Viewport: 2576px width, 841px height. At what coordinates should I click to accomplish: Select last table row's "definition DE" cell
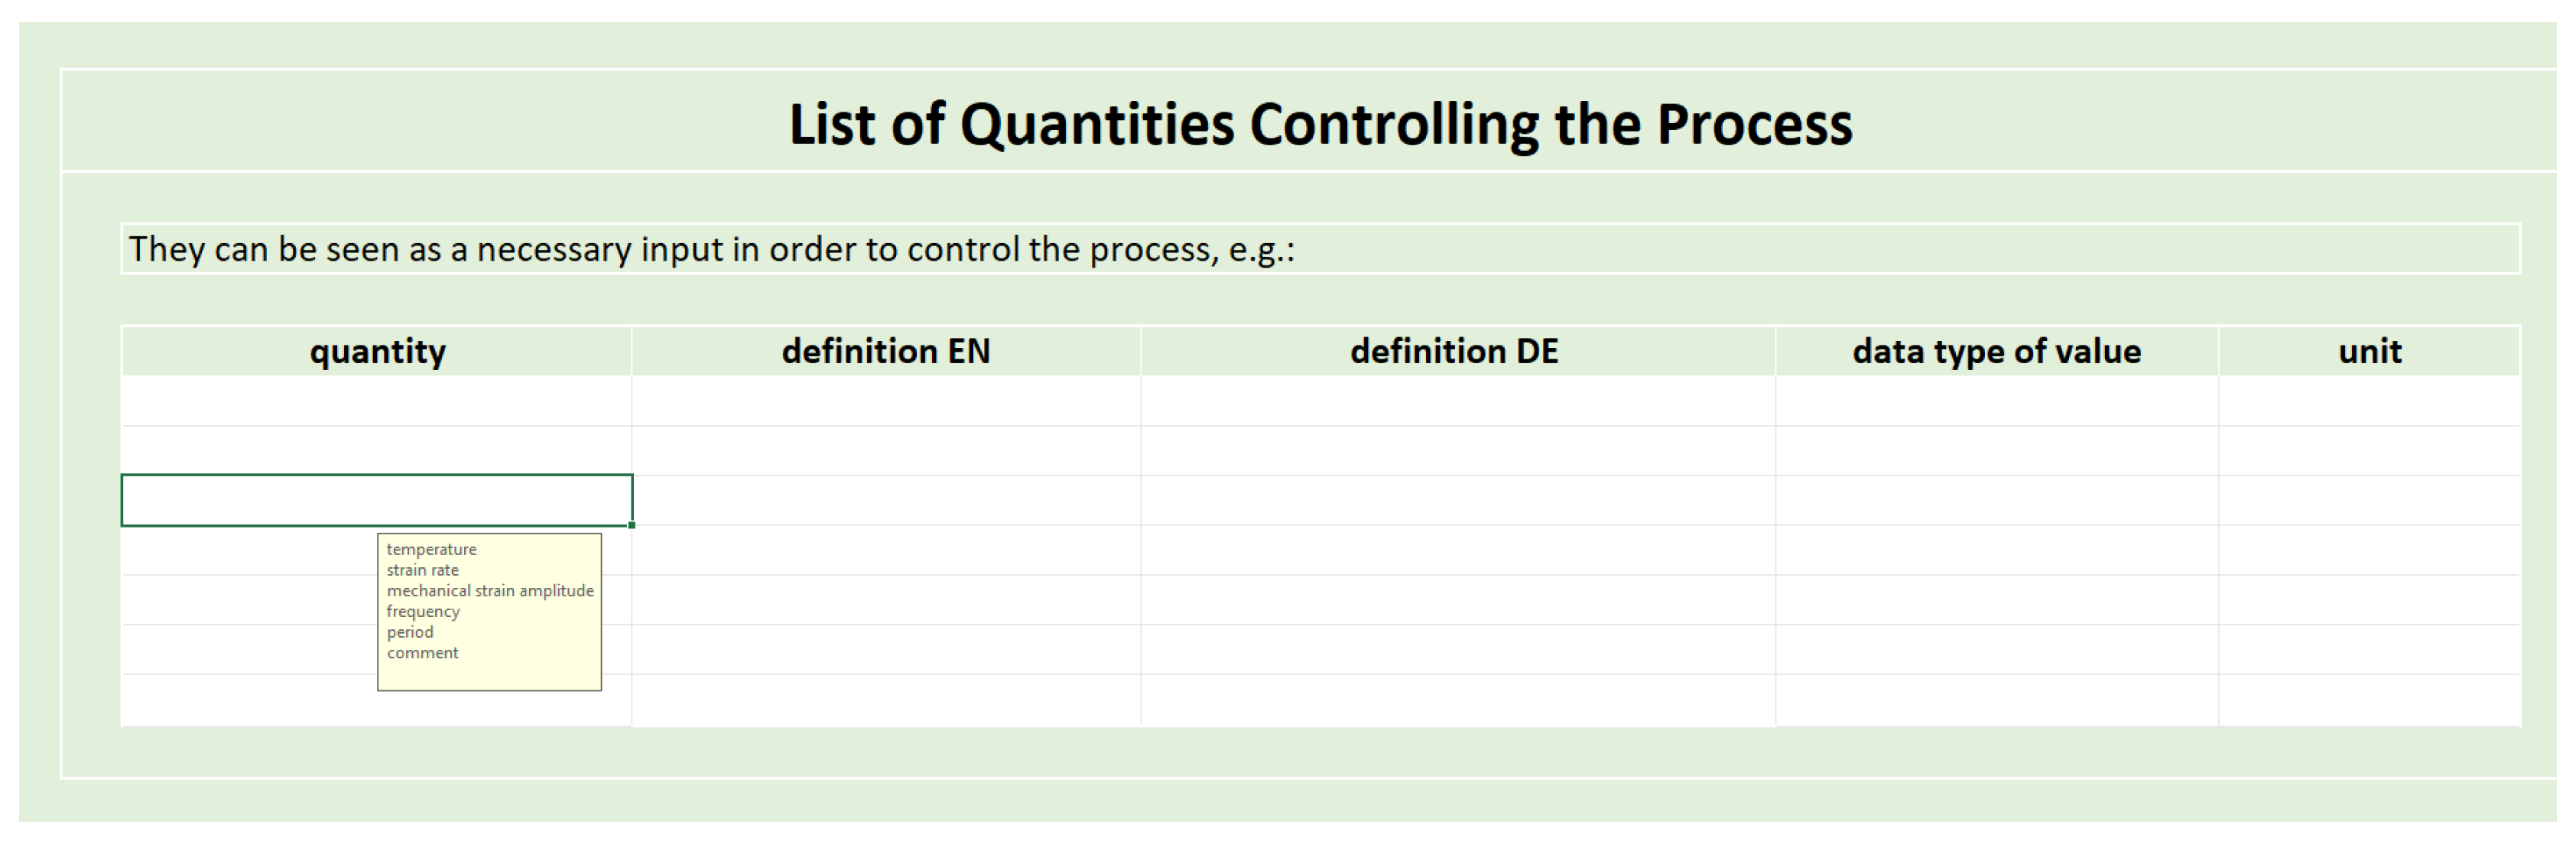tap(1457, 699)
